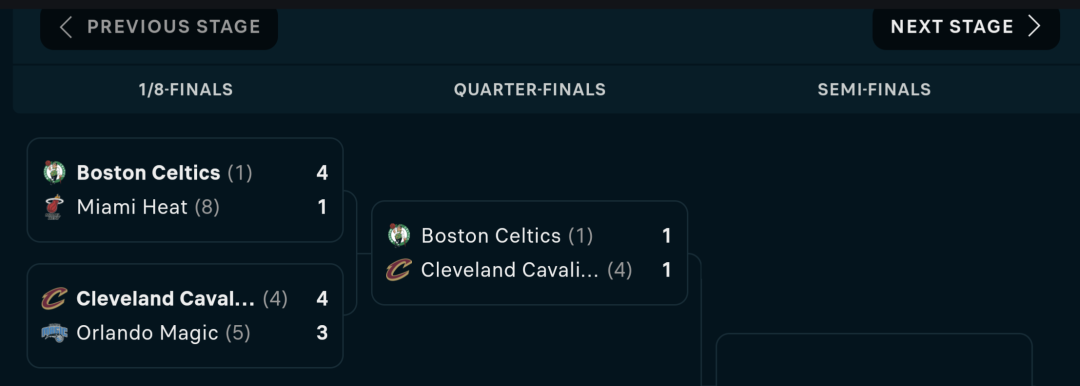Click Cavaliers logo in quarter-finals matchup

coord(398,270)
